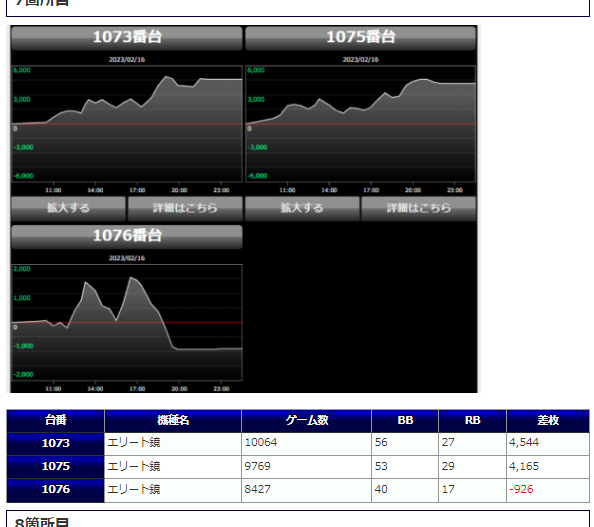Viewport: 594px width, 527px height.
Task: Click the 1076番台 header button
Action: (127, 236)
